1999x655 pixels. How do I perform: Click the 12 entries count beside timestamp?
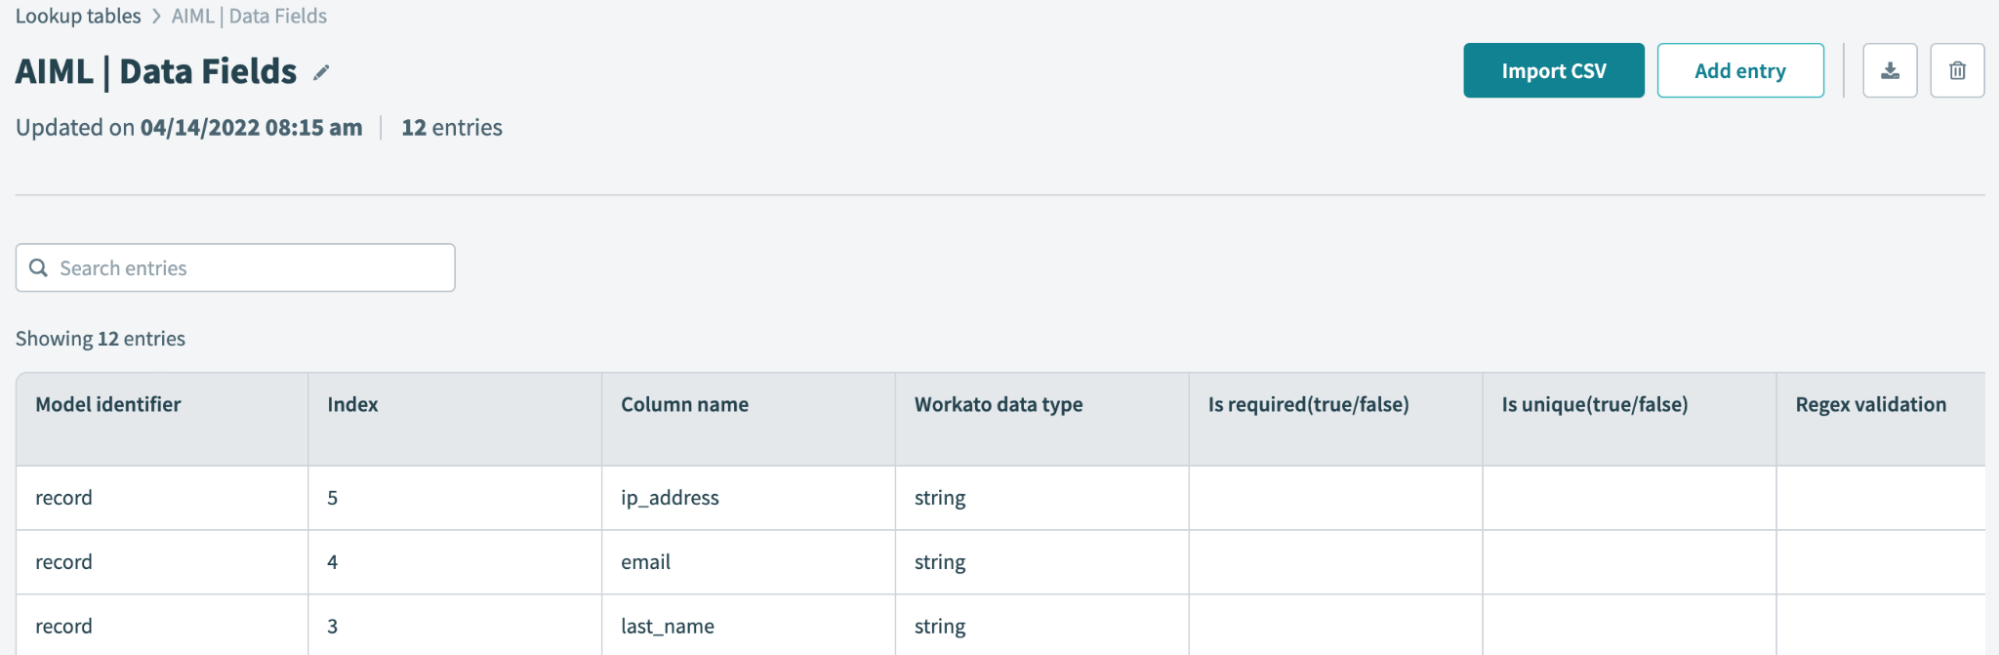[x=452, y=128]
